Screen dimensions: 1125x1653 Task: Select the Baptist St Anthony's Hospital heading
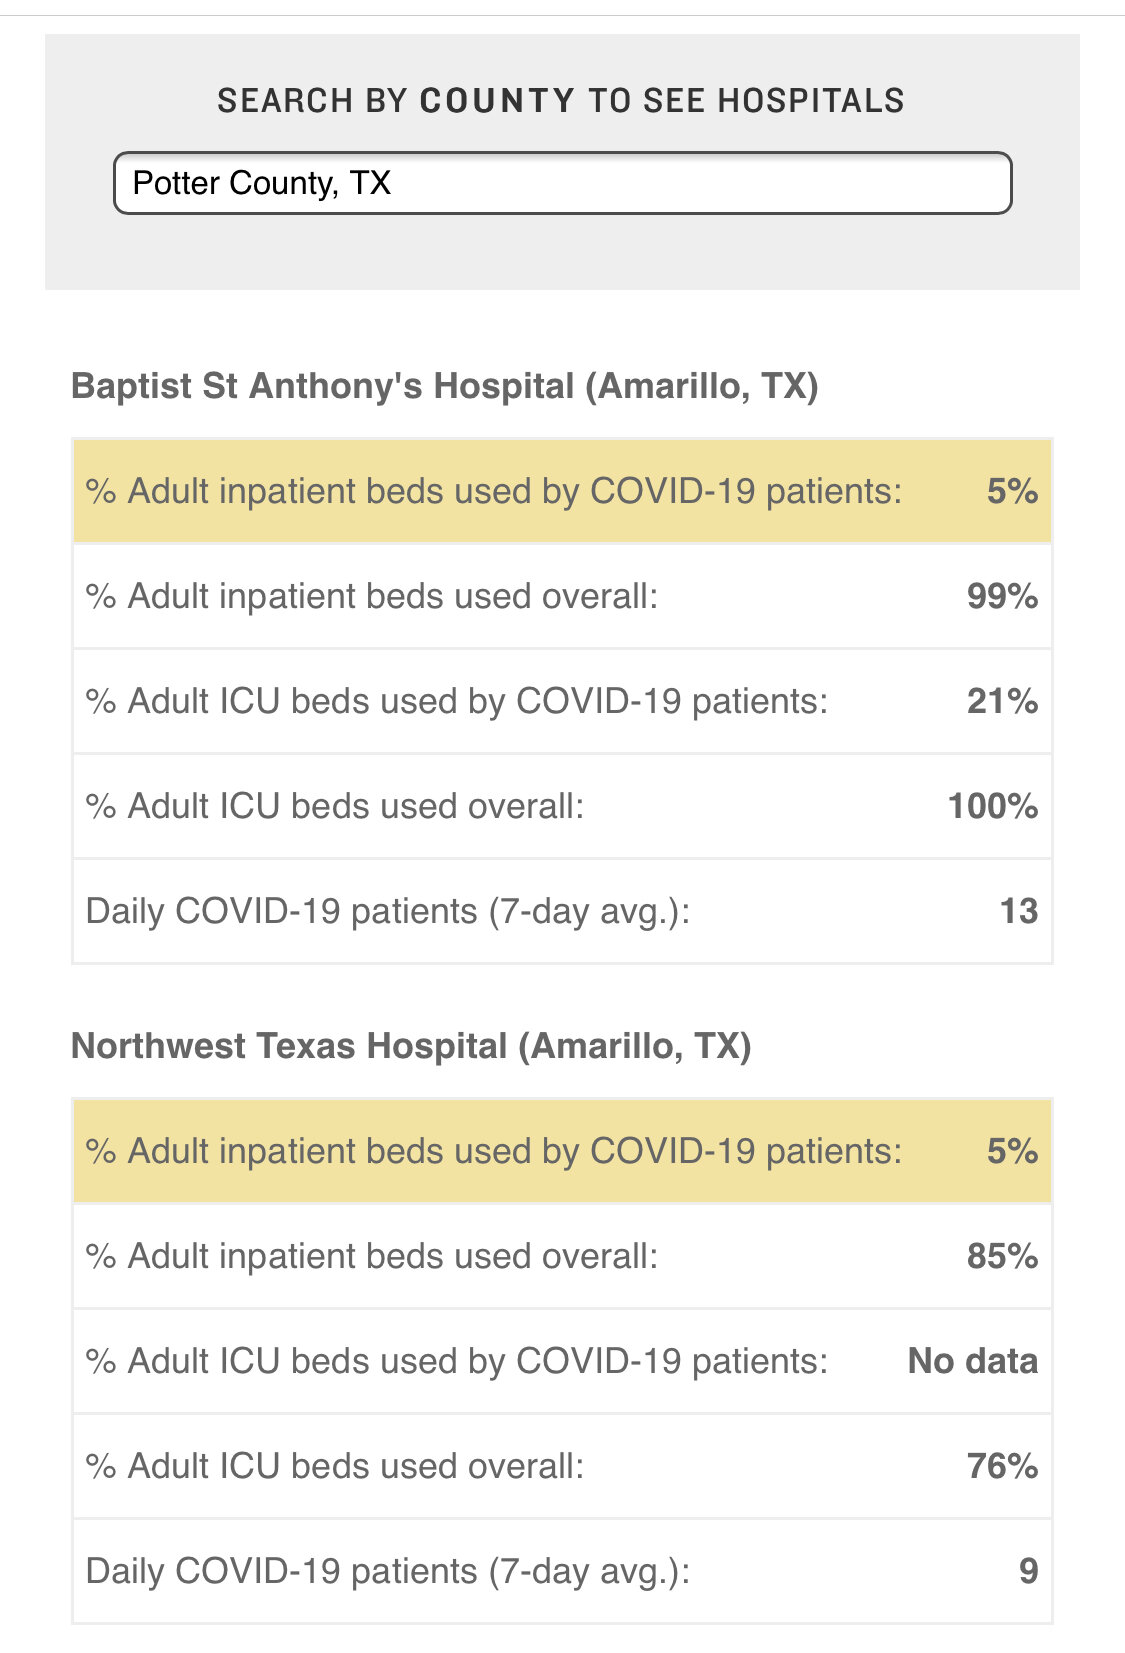pos(445,386)
